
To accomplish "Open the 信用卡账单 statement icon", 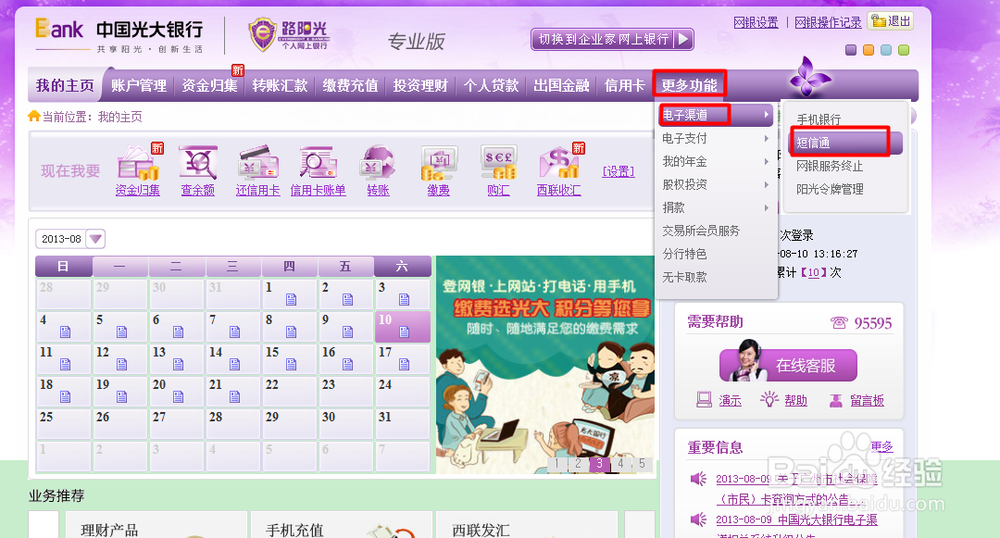I will pos(318,163).
